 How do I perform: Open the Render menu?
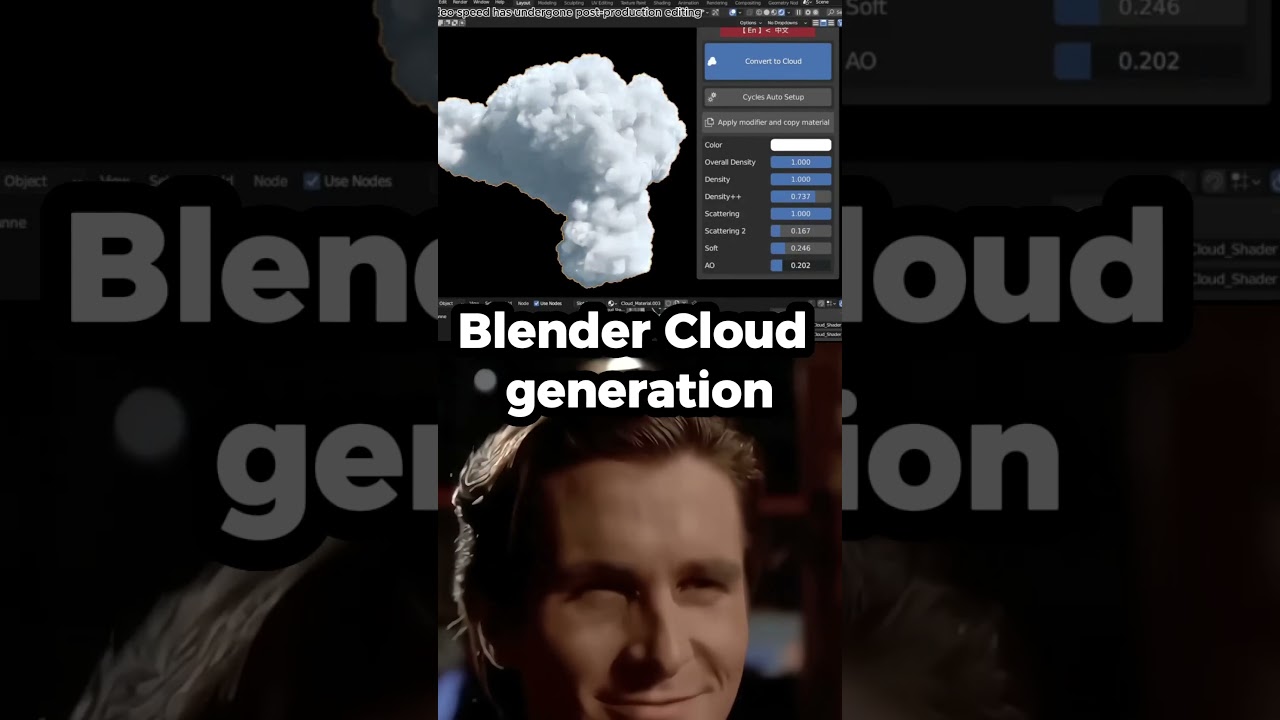(460, 2)
